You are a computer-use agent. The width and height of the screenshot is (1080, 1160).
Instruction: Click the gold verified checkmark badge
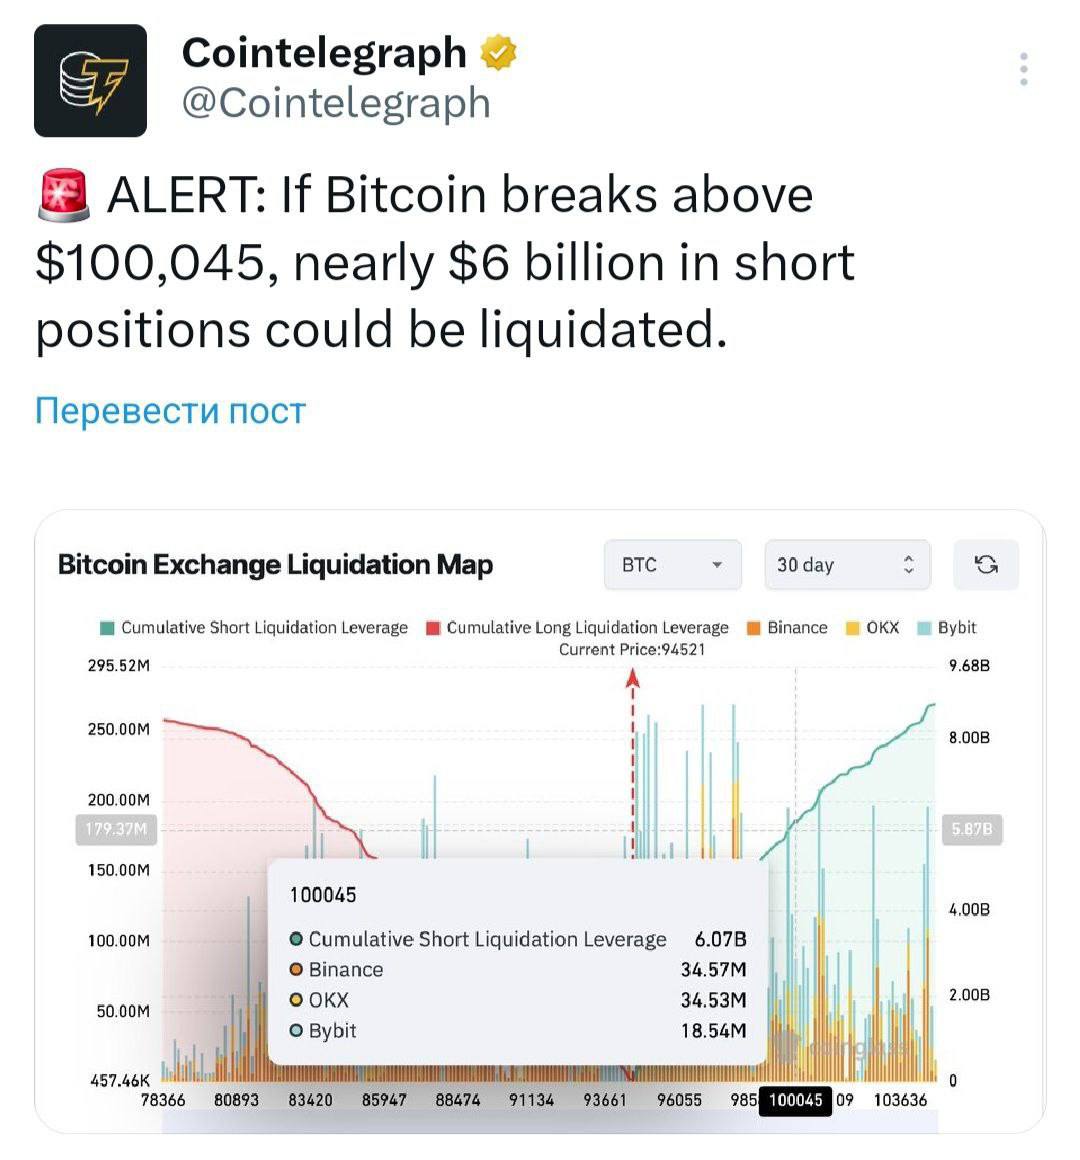[x=497, y=52]
